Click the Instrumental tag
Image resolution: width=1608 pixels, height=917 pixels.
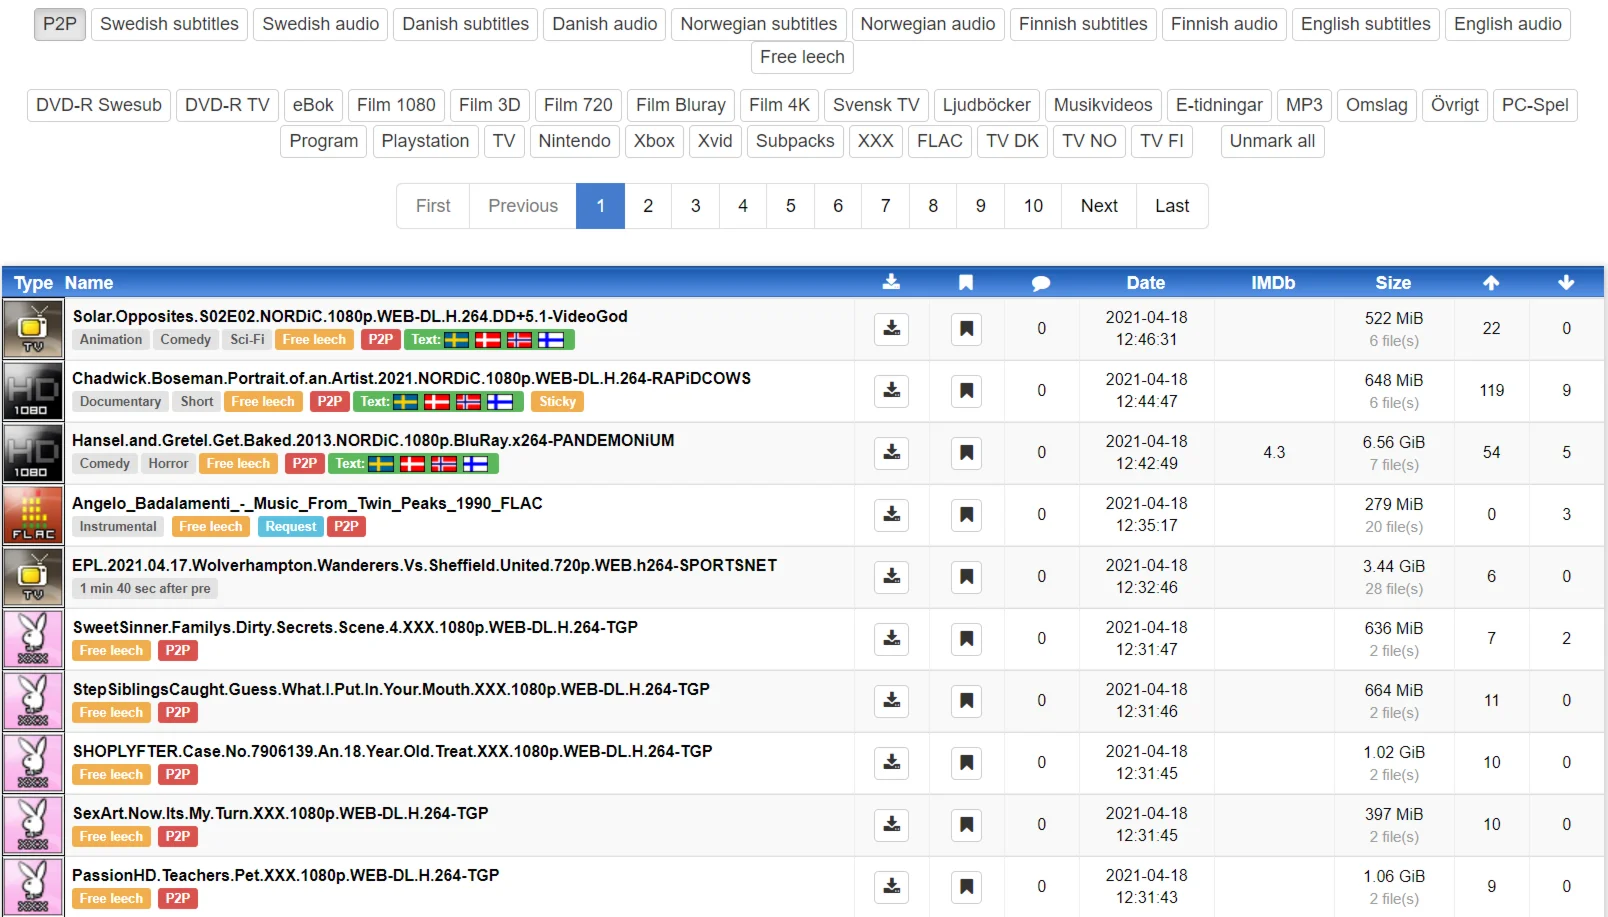tap(118, 527)
